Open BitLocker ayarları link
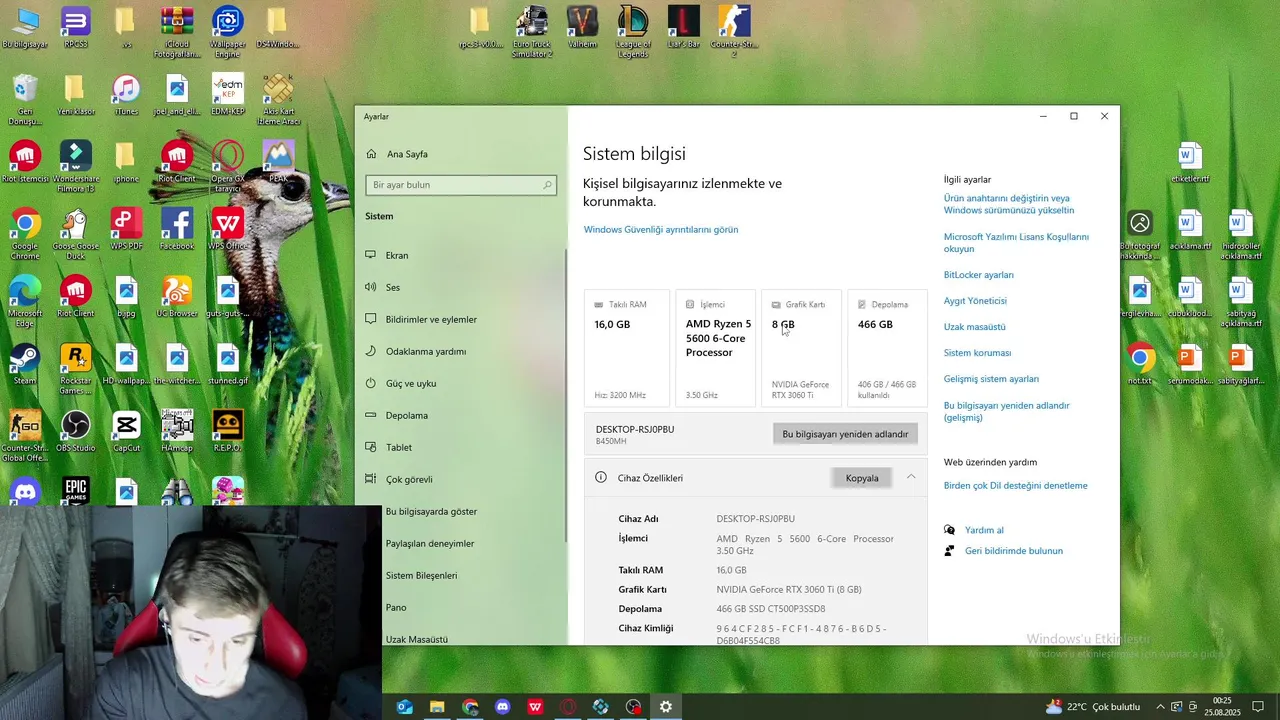 pyautogui.click(x=979, y=275)
